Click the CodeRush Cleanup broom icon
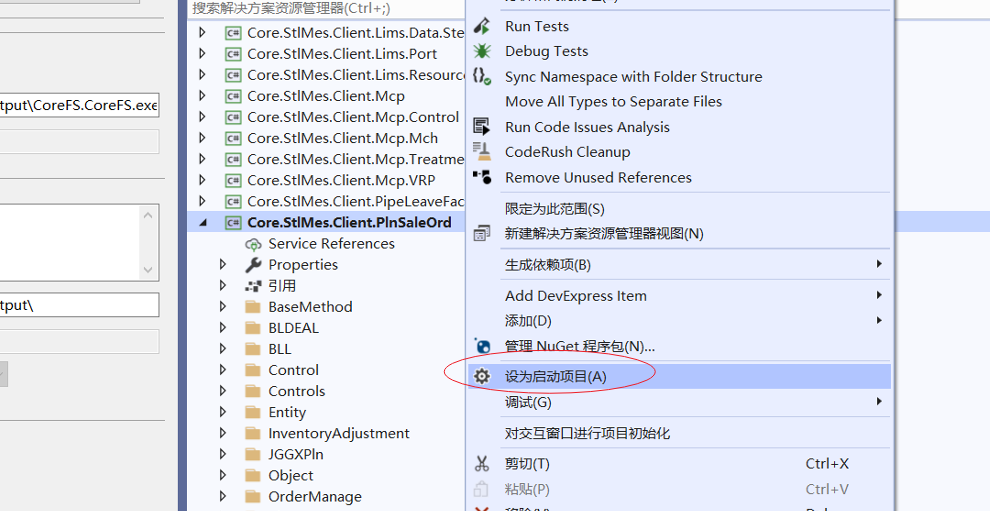The height and width of the screenshot is (511, 990). click(x=482, y=152)
